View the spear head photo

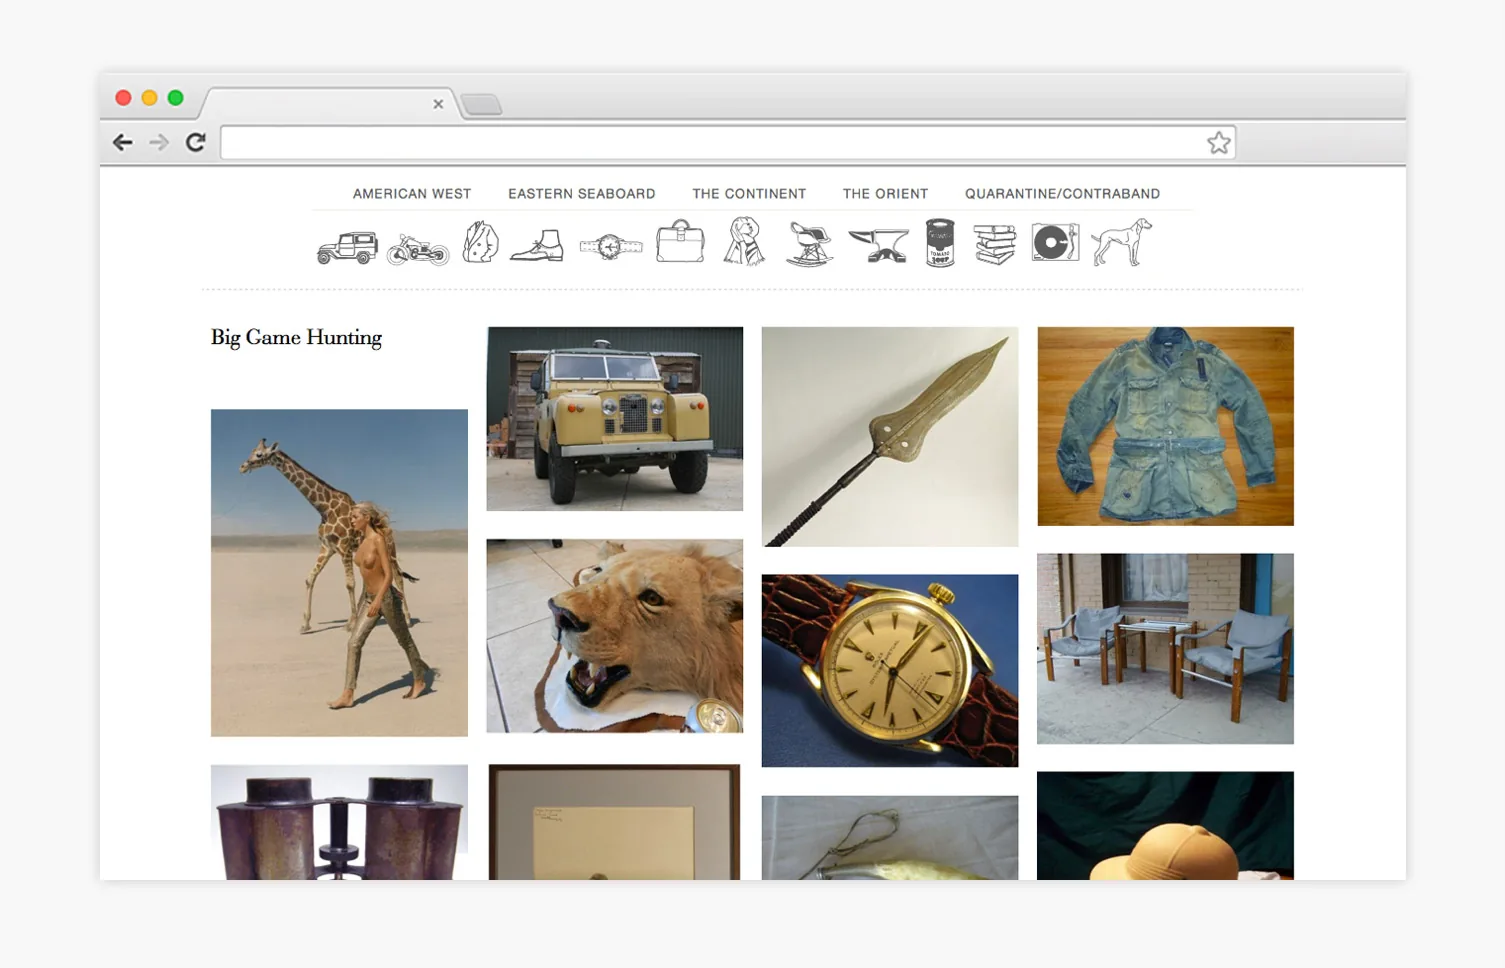point(890,437)
